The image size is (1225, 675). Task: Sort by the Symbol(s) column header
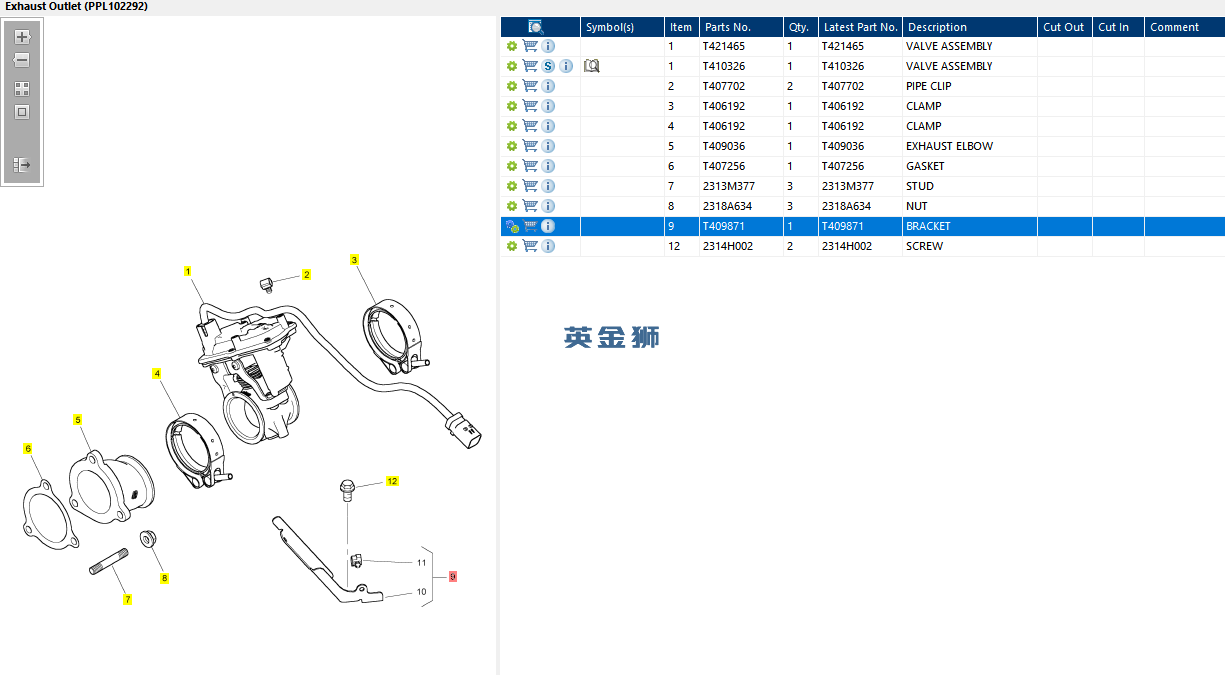click(x=622, y=27)
